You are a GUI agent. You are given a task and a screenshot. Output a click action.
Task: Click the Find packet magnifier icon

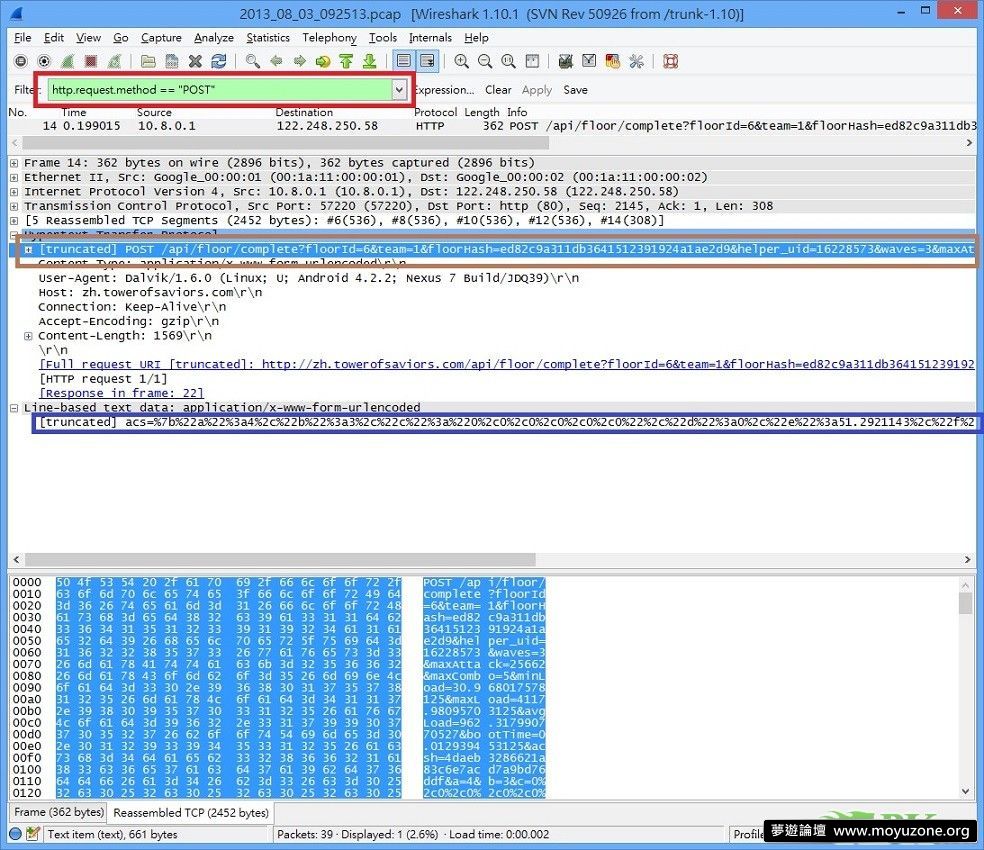point(253,62)
